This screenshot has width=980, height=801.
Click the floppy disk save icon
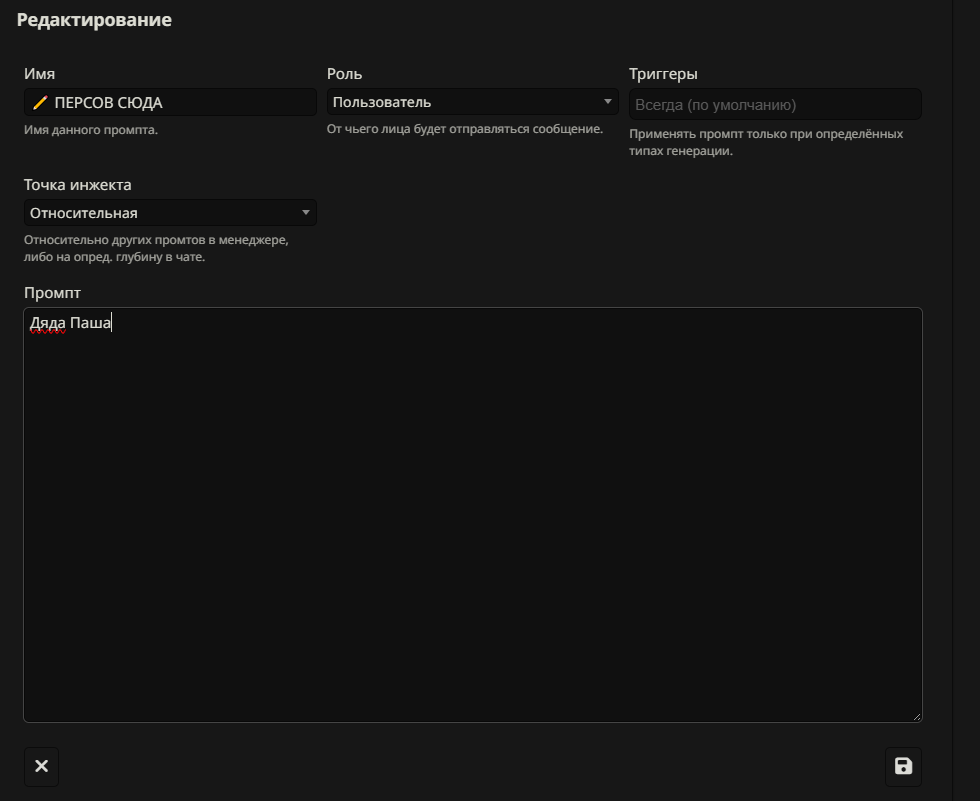click(x=903, y=767)
